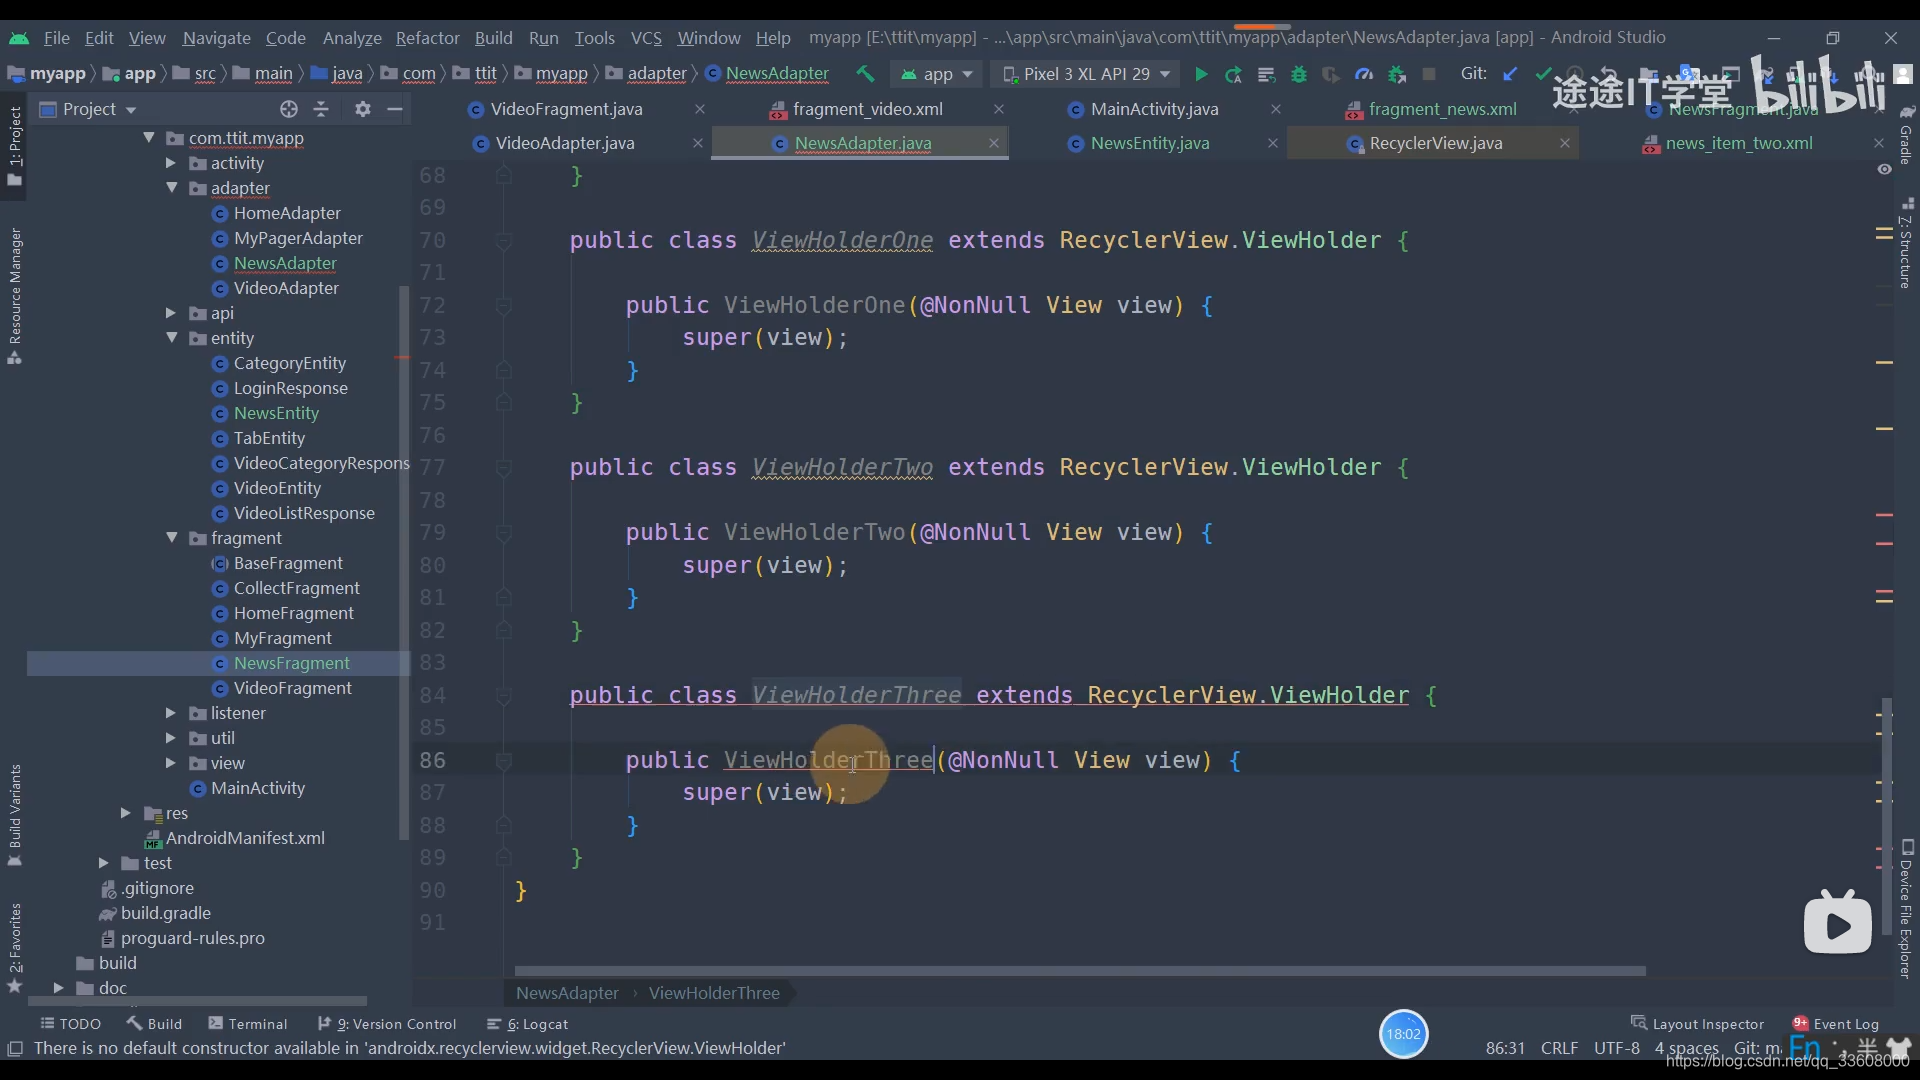The width and height of the screenshot is (1920, 1080).
Task: Click Attach Debugger to Android Process icon
Action: [x=1397, y=74]
